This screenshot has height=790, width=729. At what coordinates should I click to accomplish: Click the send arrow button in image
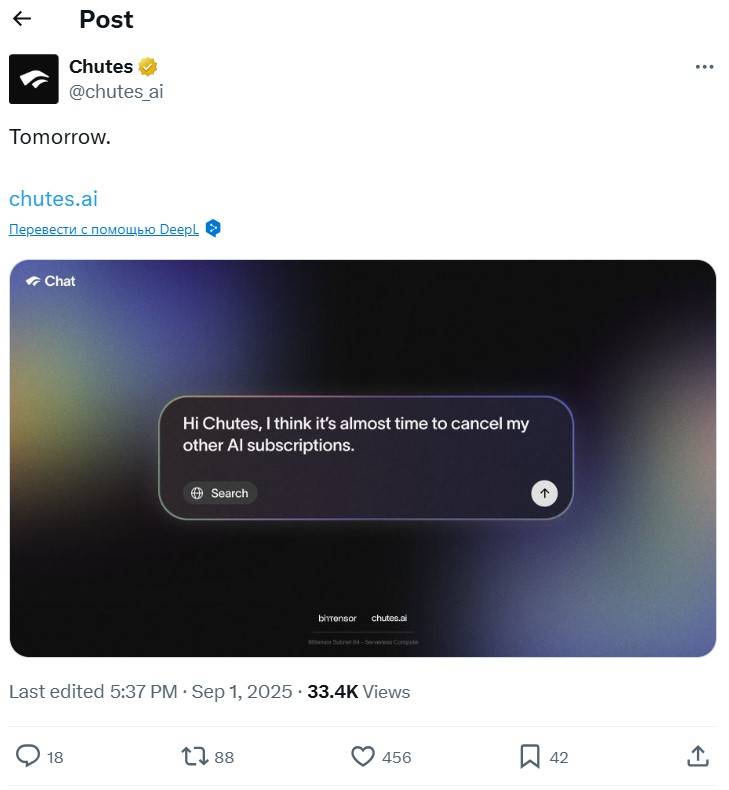[x=544, y=493]
